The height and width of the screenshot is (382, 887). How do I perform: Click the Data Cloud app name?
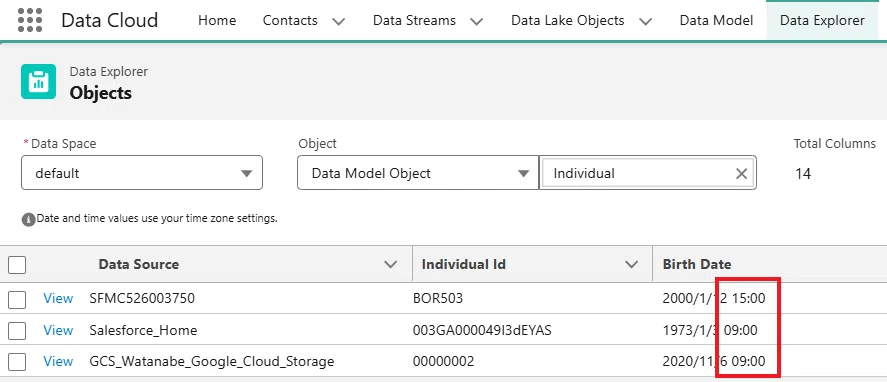[x=110, y=20]
